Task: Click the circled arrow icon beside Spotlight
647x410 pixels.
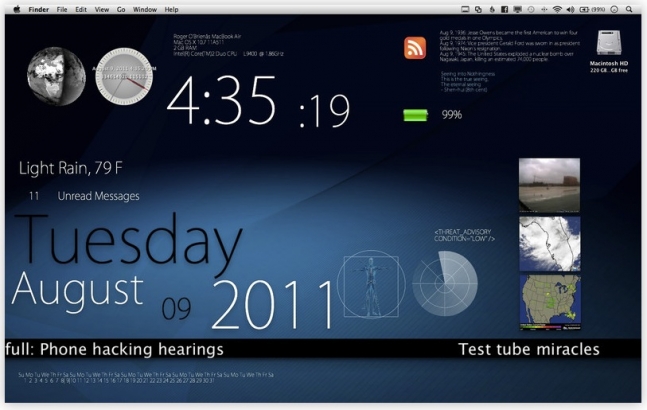Action: tap(614, 9)
